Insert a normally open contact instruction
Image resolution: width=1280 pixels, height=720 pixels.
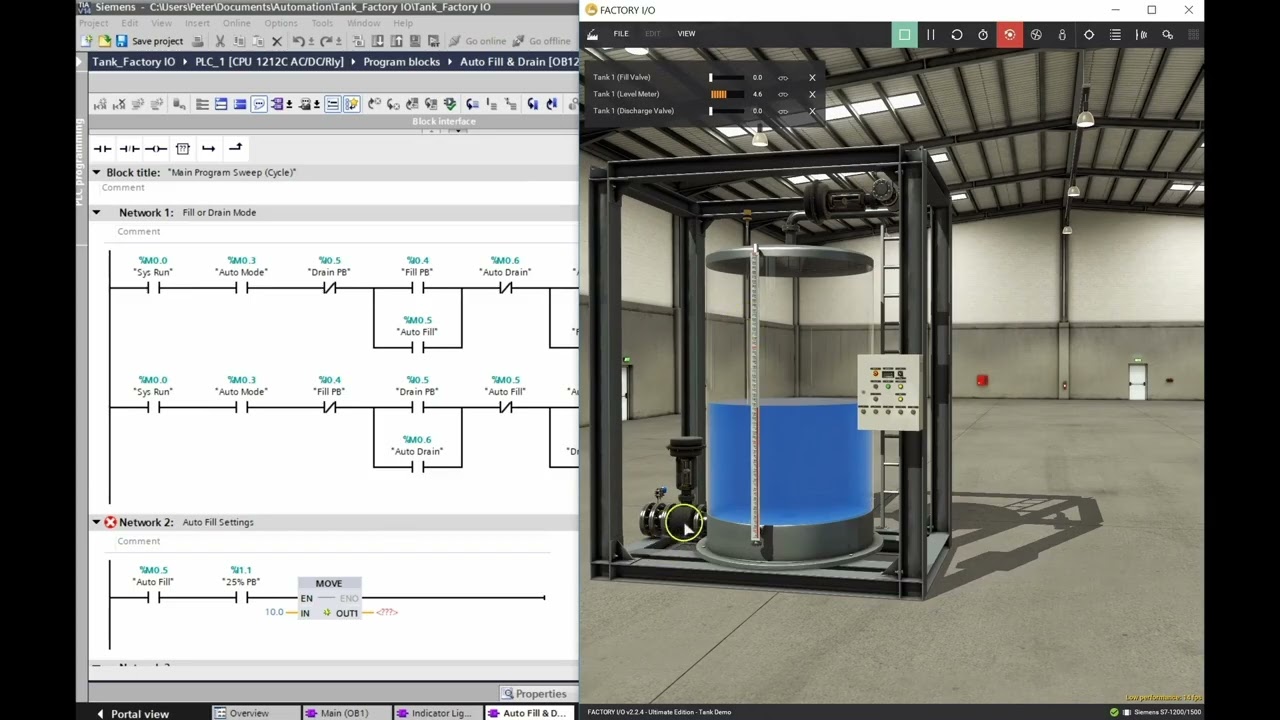(103, 148)
